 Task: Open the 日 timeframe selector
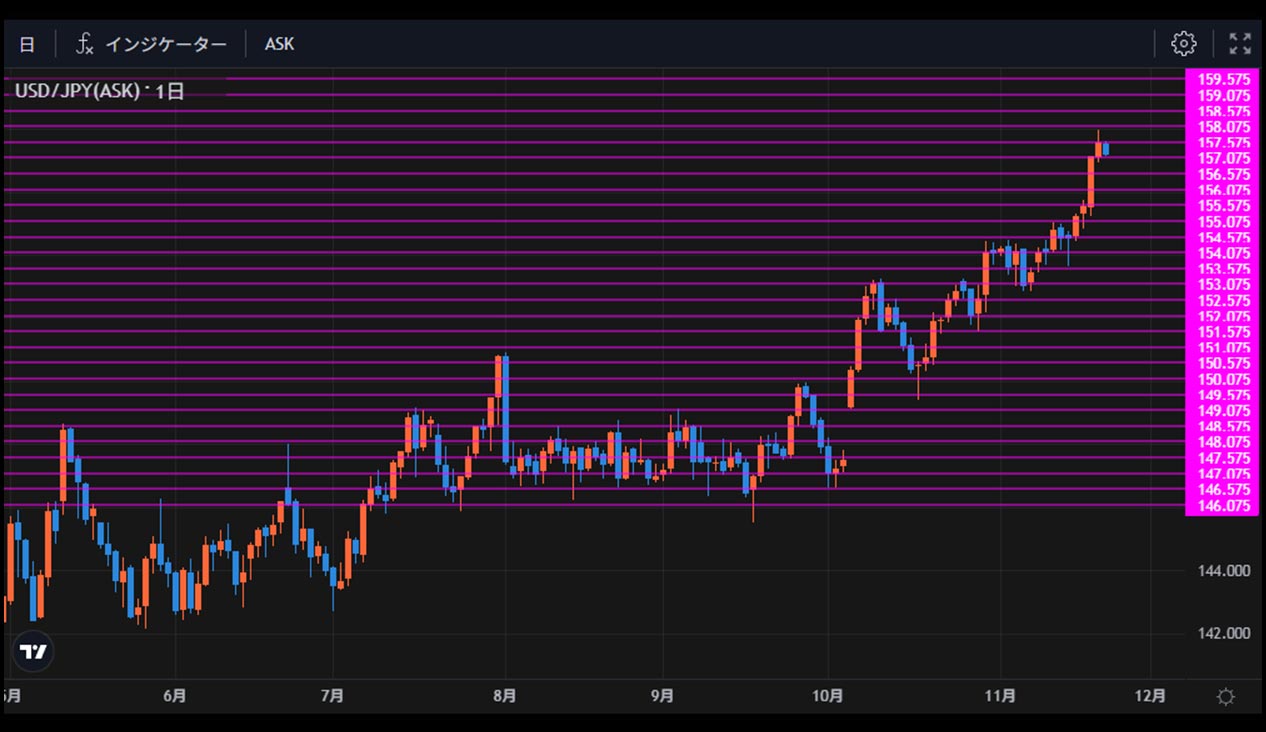pyautogui.click(x=27, y=44)
